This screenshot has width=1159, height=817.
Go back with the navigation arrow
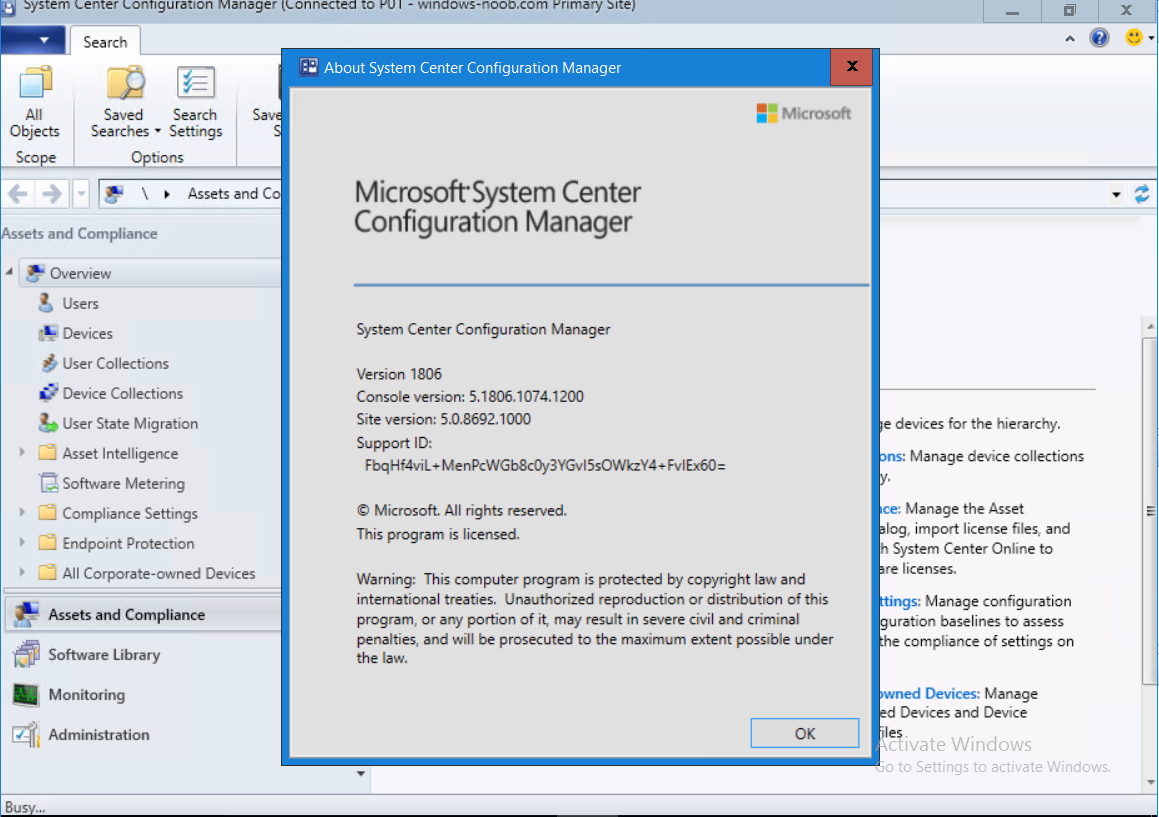[18, 194]
